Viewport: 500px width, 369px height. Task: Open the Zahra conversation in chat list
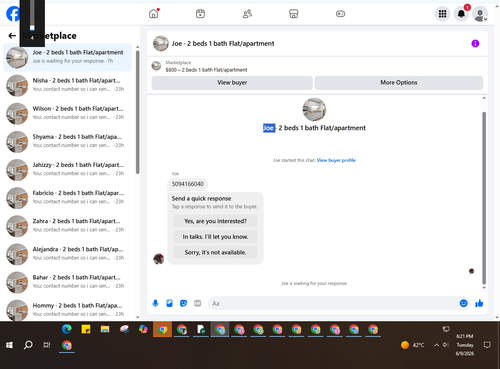[67, 226]
